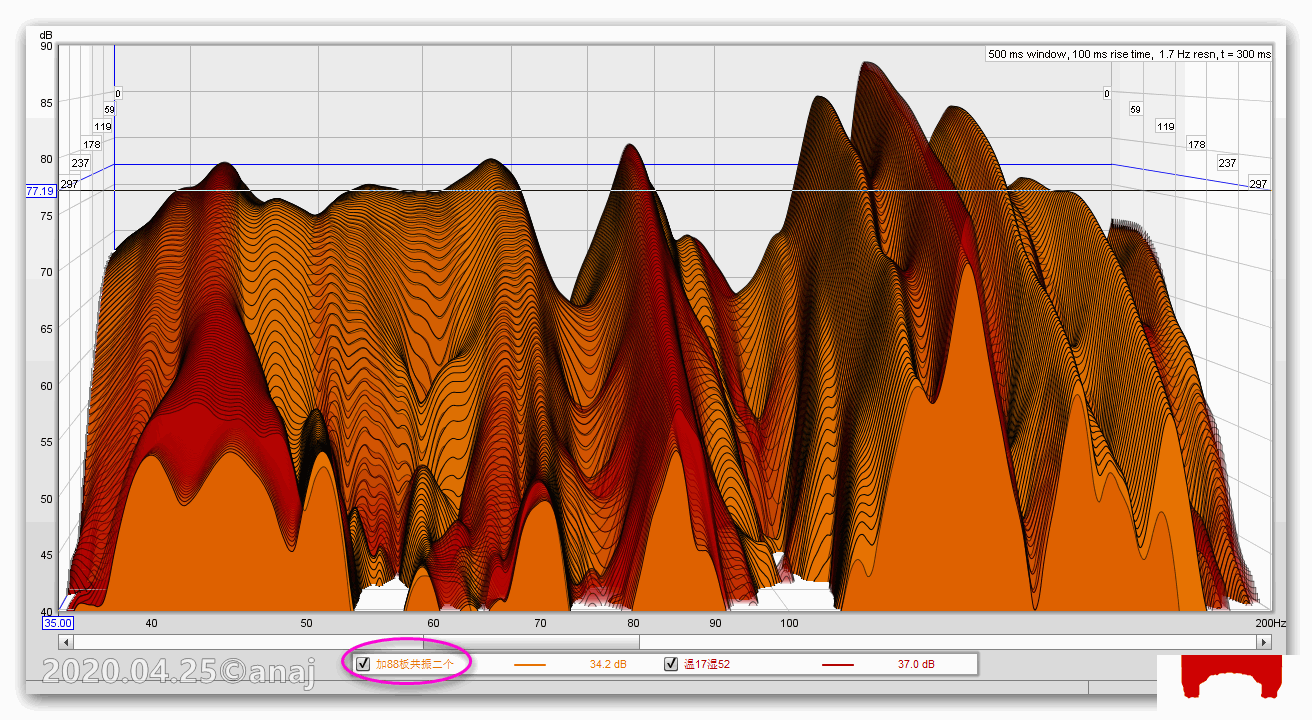Uncheck the 湿17湿52 trace checkbox

click(671, 664)
